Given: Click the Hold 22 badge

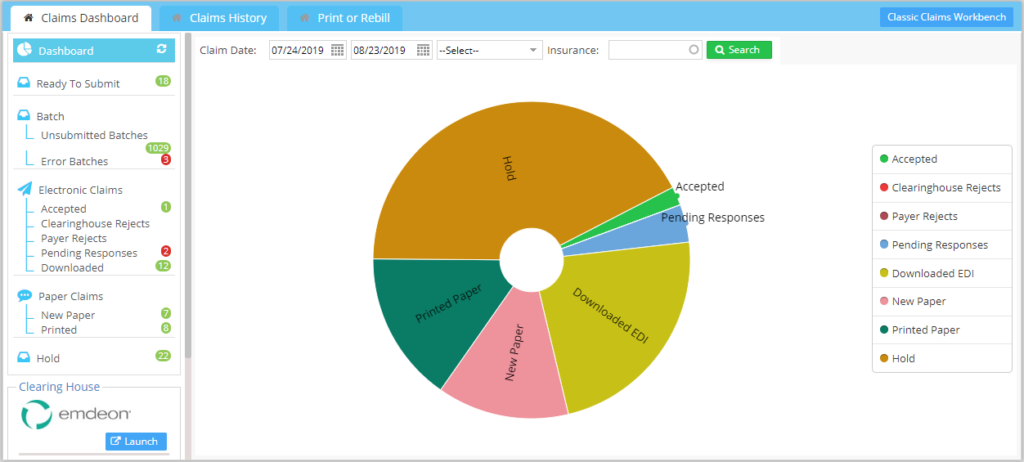Looking at the screenshot, I should (163, 355).
